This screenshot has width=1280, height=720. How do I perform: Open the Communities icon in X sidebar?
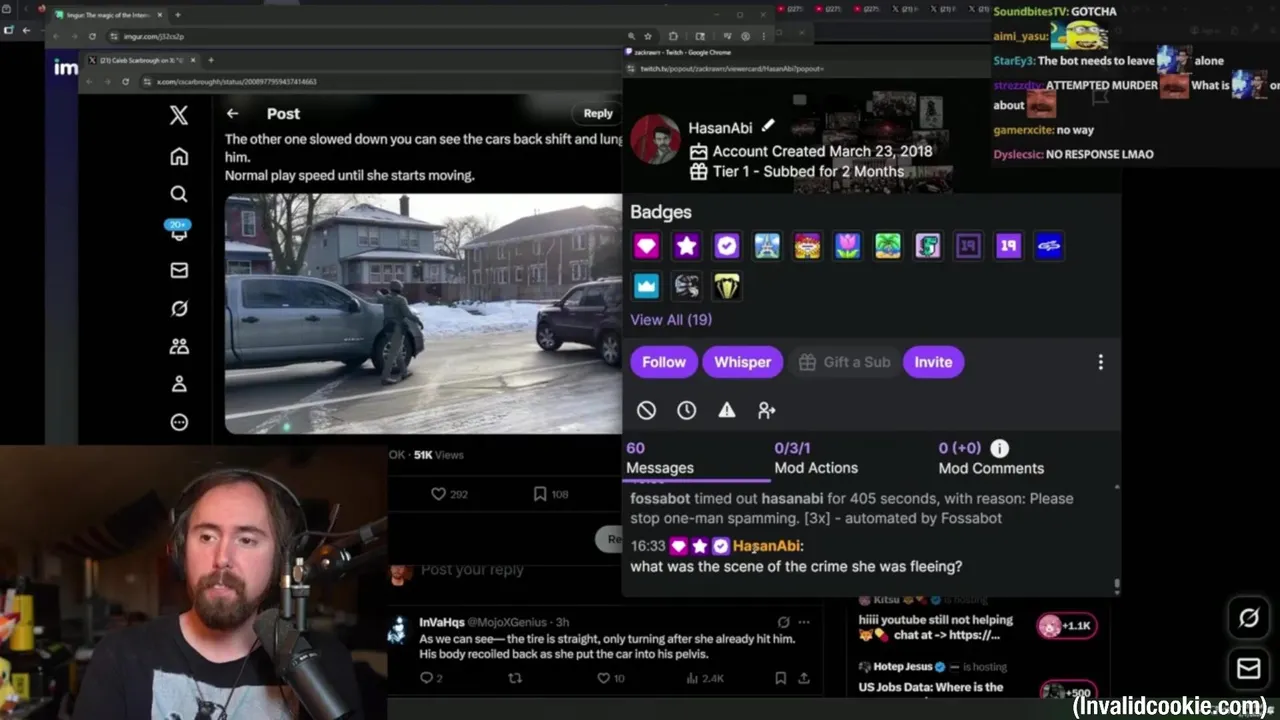[179, 346]
